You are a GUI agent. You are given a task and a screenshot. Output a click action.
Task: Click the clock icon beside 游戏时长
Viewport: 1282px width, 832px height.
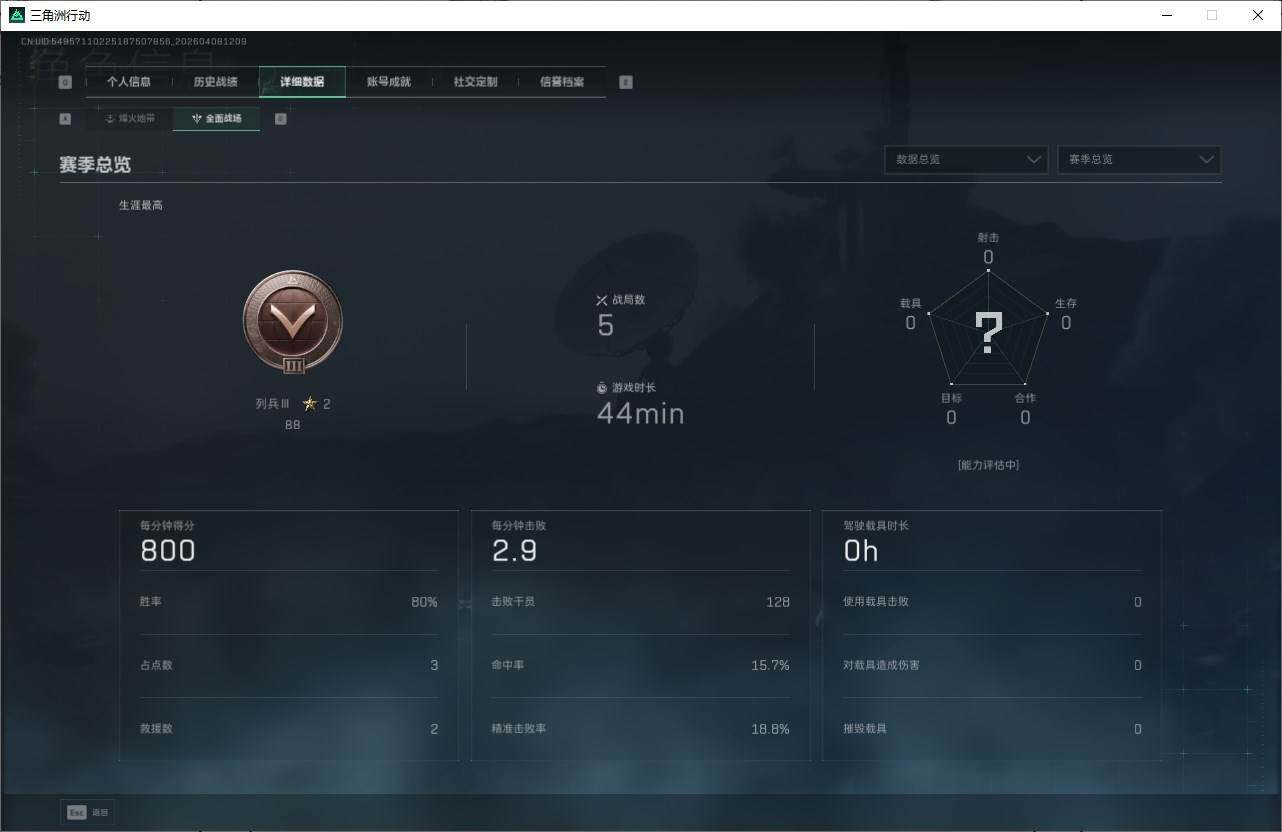coord(602,387)
